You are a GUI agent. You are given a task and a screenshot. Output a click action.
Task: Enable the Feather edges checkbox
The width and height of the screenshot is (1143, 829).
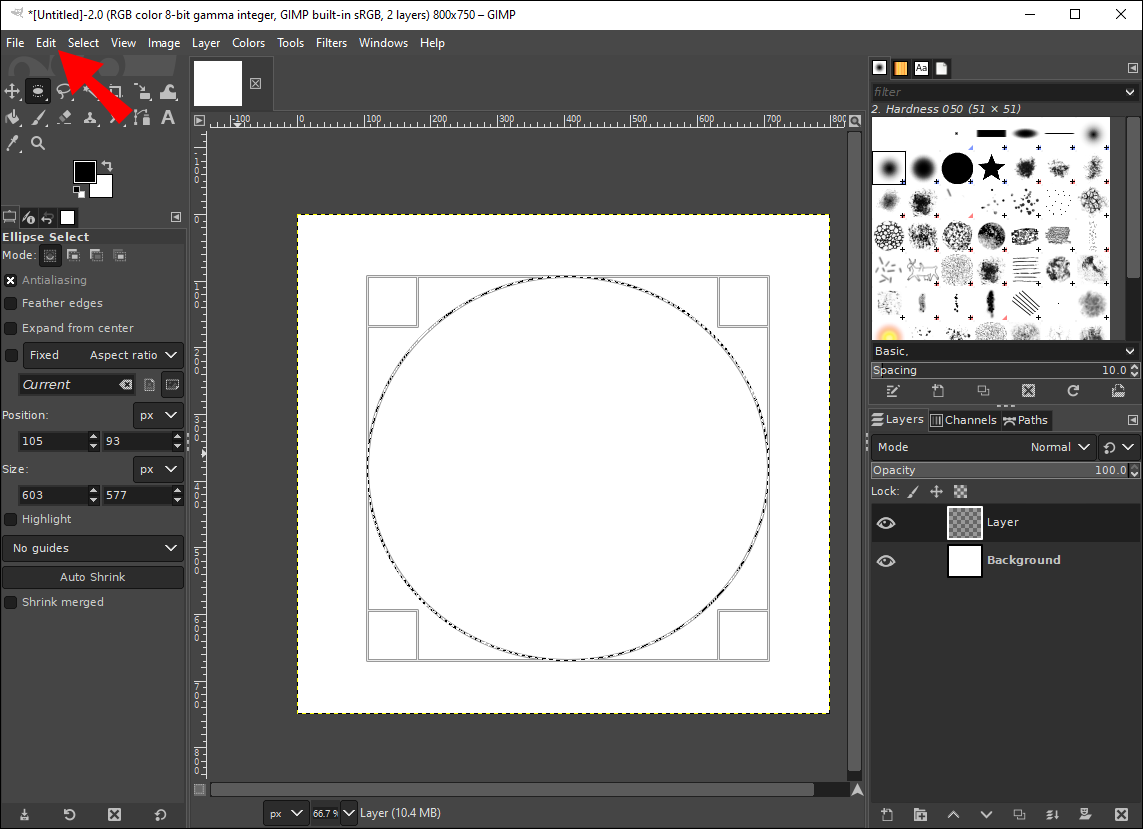point(11,303)
